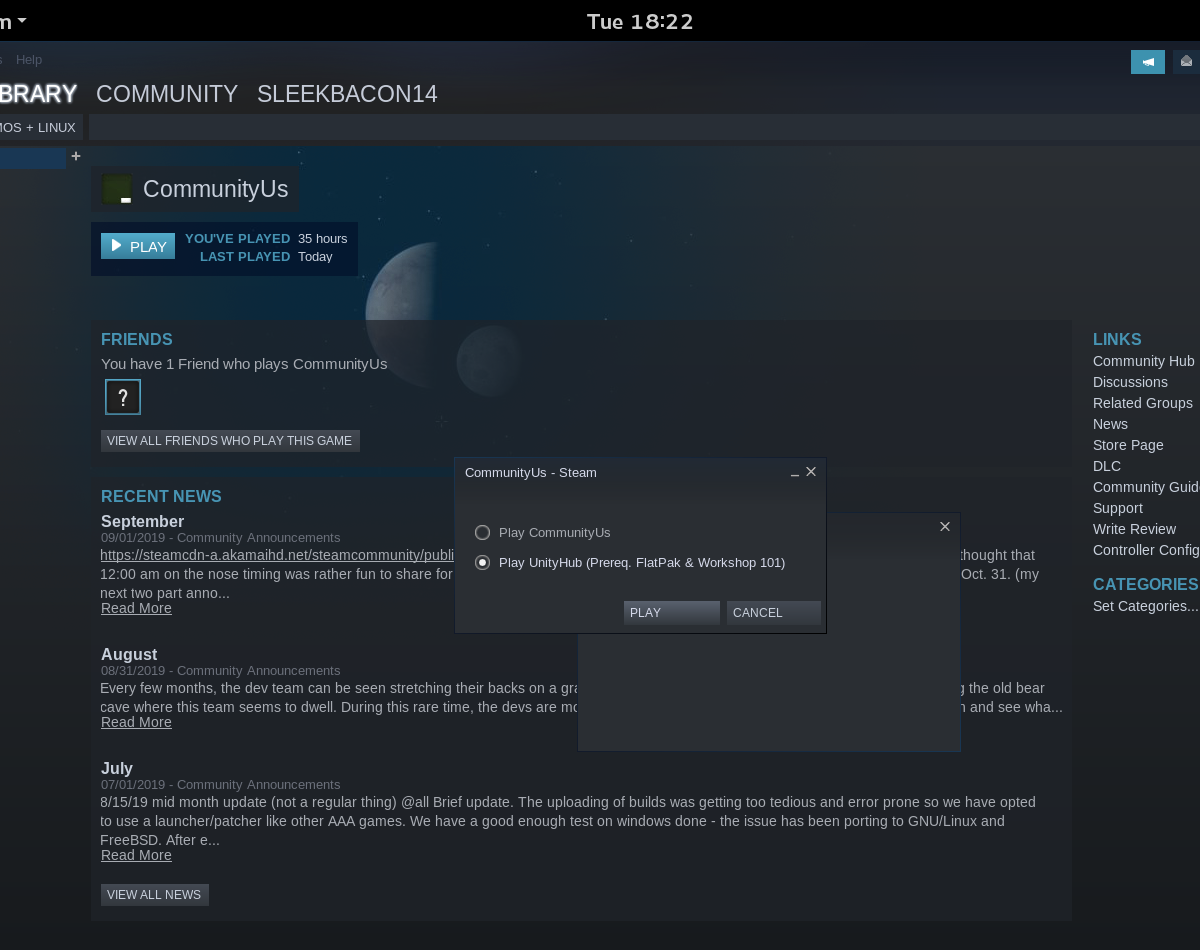Image resolution: width=1200 pixels, height=950 pixels.
Task: Open the DLC link
Action: tap(1107, 466)
